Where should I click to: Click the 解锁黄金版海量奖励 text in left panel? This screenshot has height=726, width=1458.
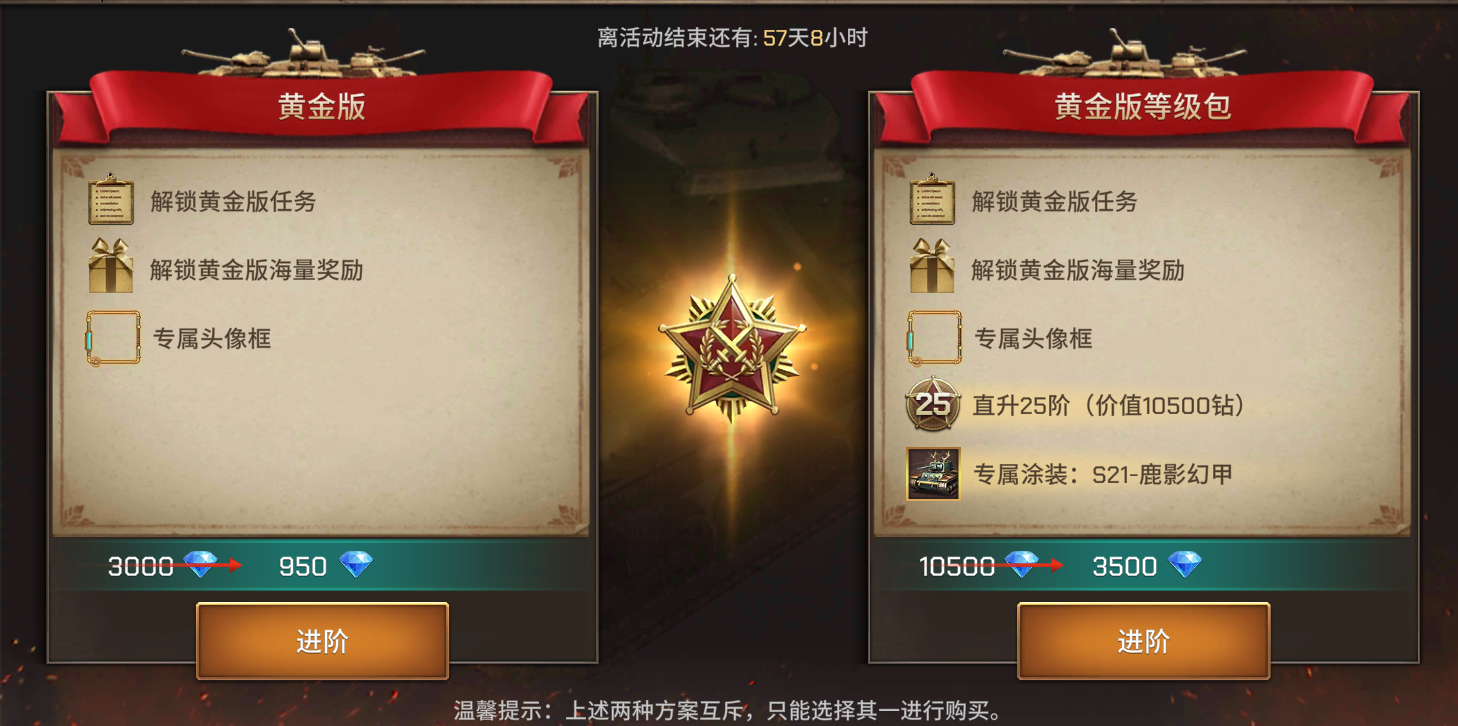[x=256, y=270]
